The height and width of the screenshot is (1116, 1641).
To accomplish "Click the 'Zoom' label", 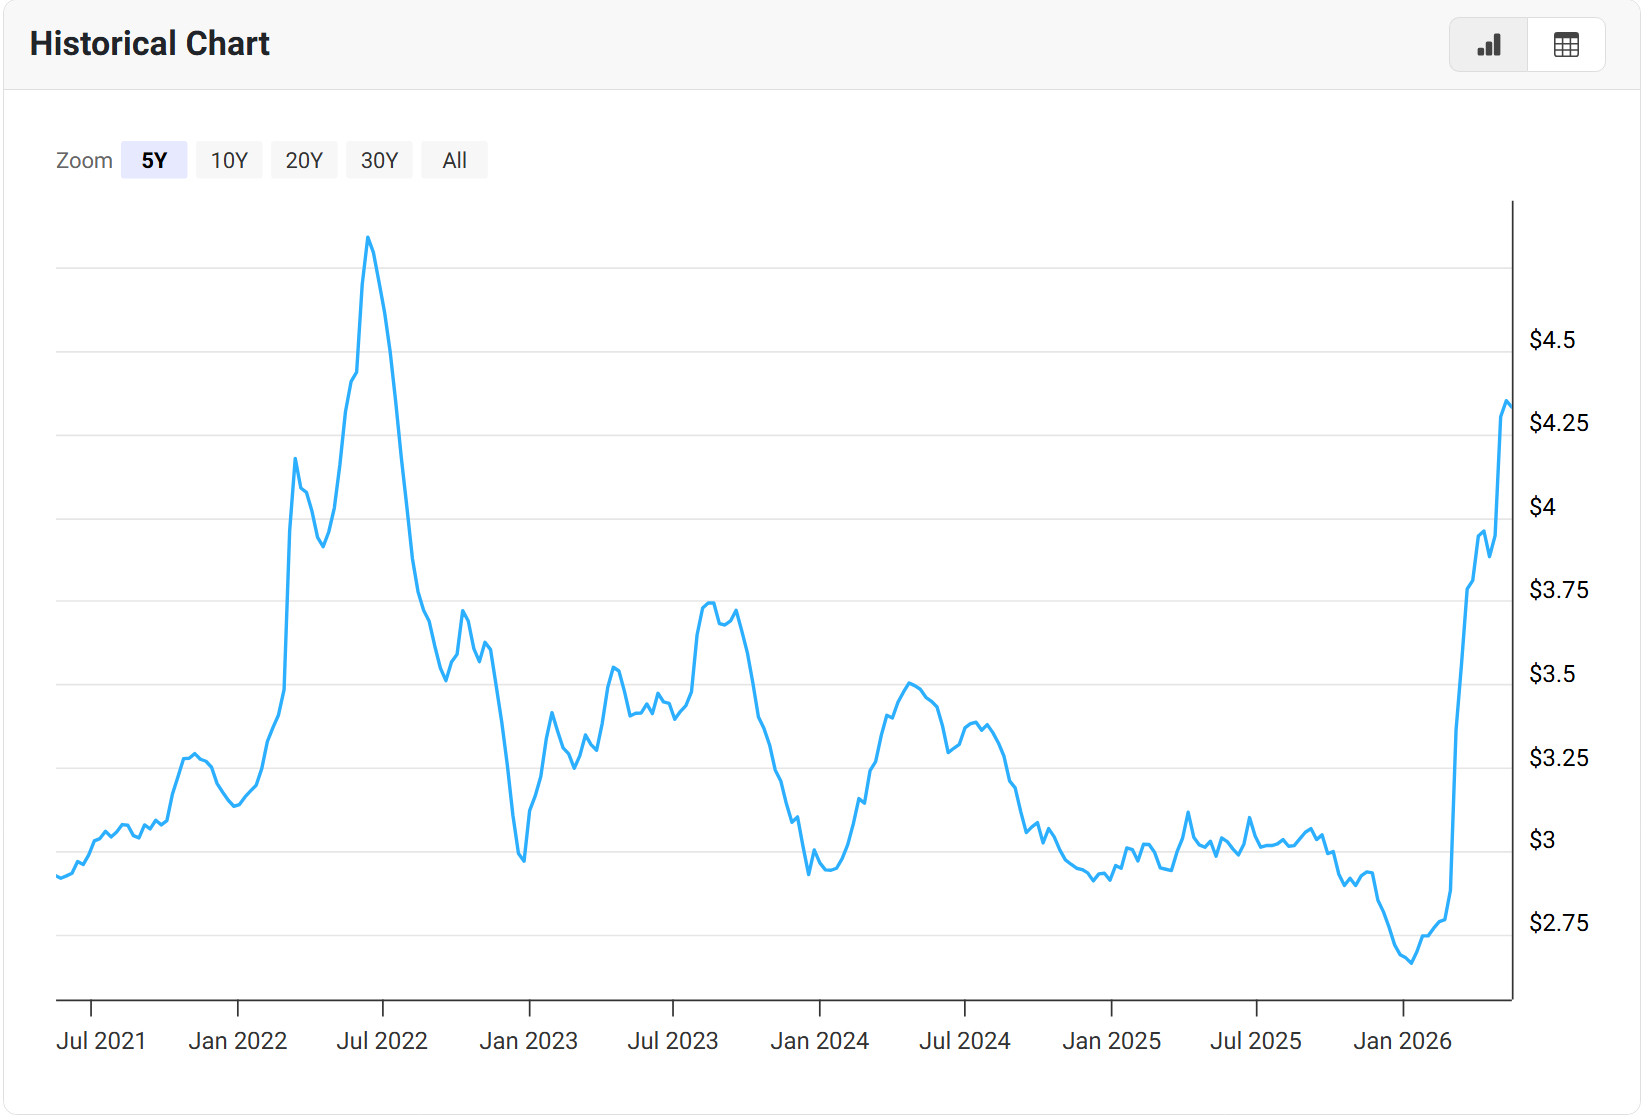I will (x=84, y=160).
